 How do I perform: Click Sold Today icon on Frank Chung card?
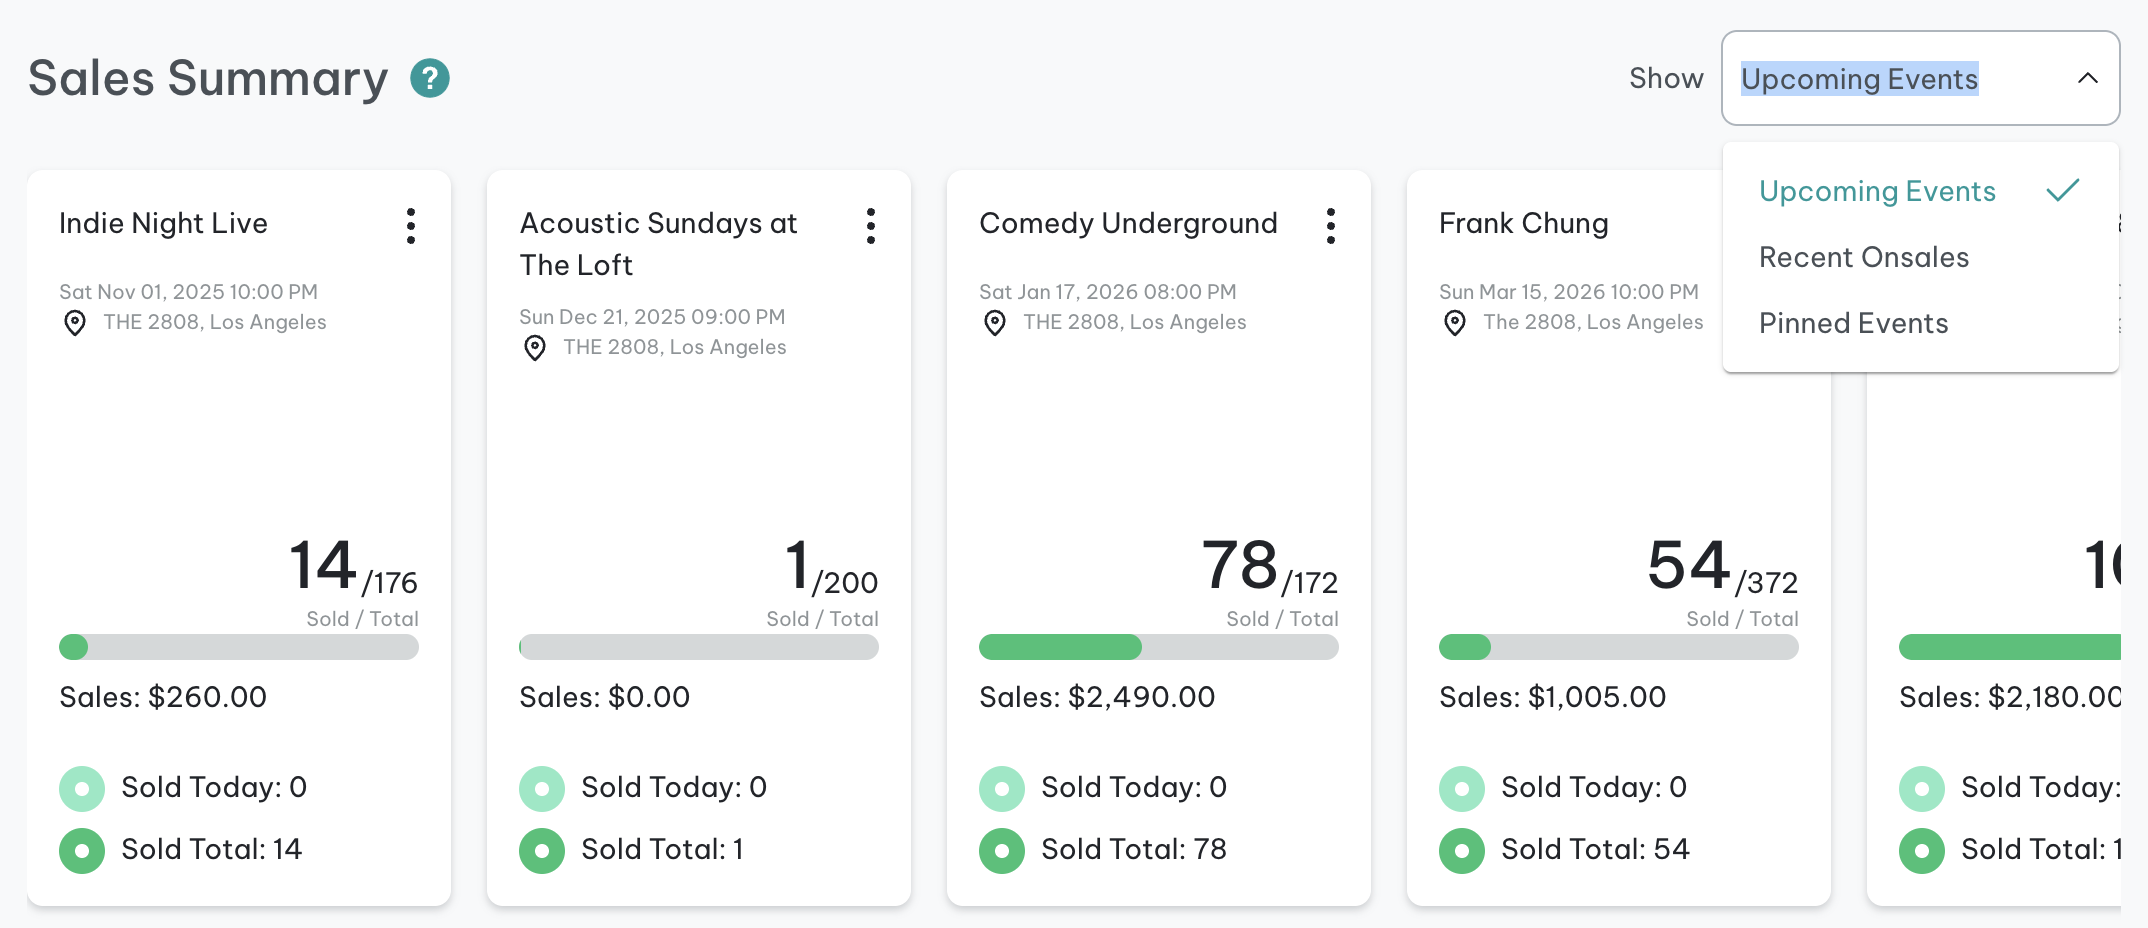[x=1462, y=789]
